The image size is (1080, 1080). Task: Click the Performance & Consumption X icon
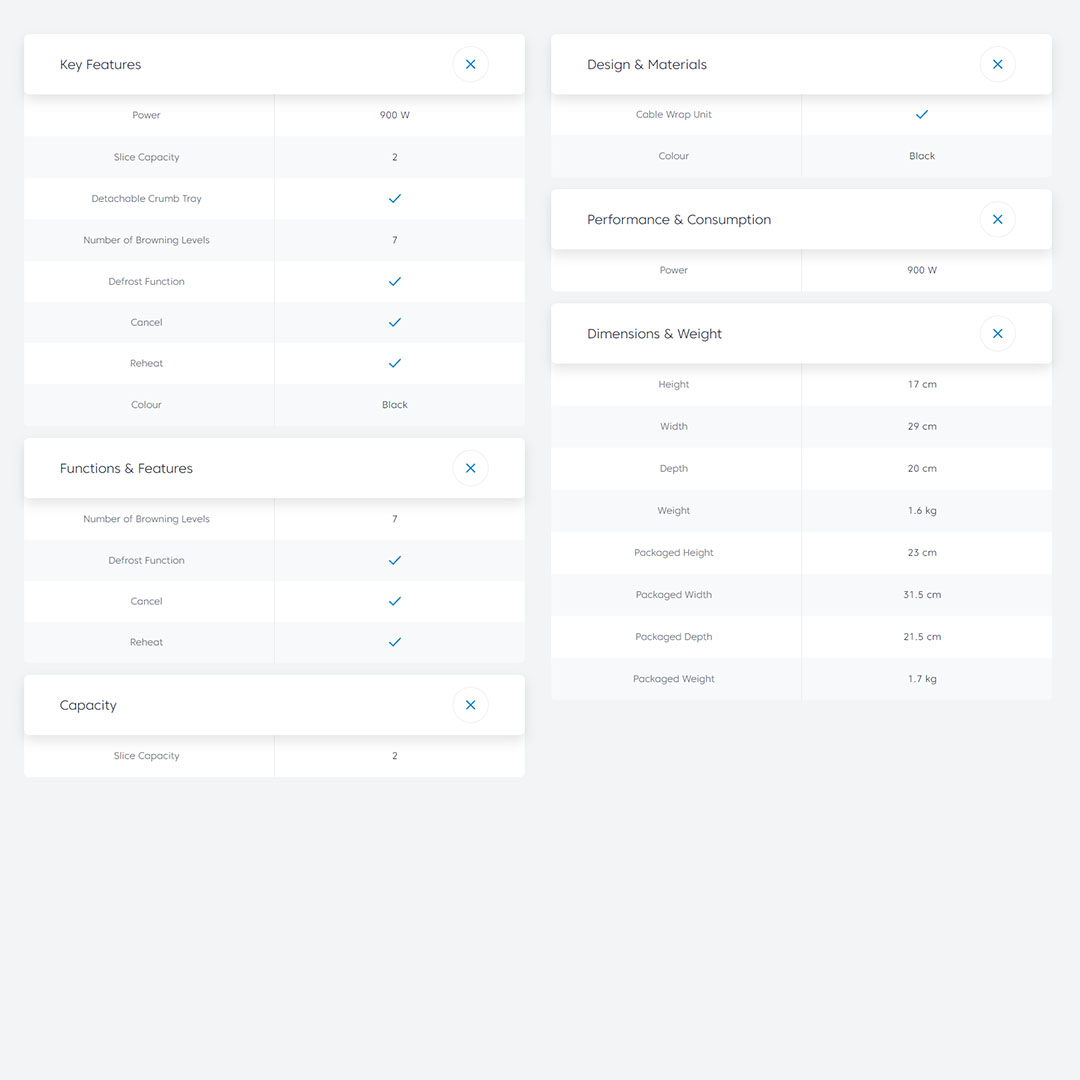997,220
